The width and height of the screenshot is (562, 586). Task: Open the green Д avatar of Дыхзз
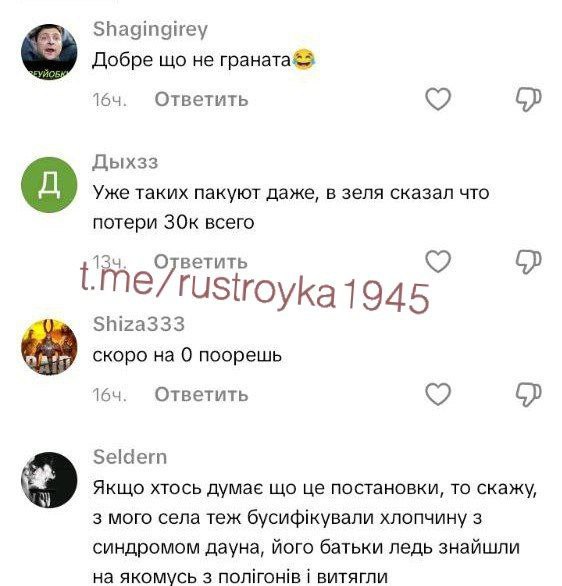(x=49, y=185)
